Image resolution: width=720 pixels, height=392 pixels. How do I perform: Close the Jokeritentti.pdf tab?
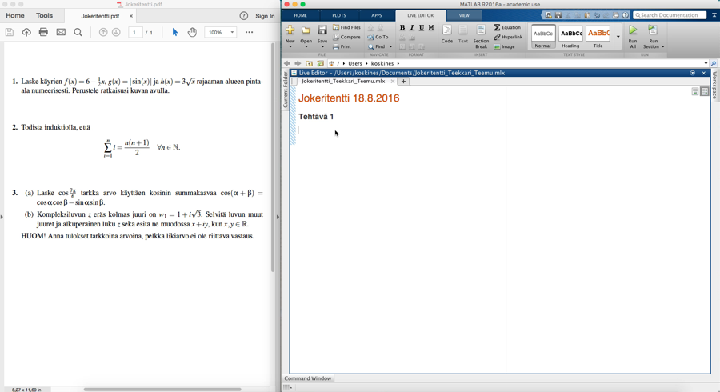[x=131, y=16]
